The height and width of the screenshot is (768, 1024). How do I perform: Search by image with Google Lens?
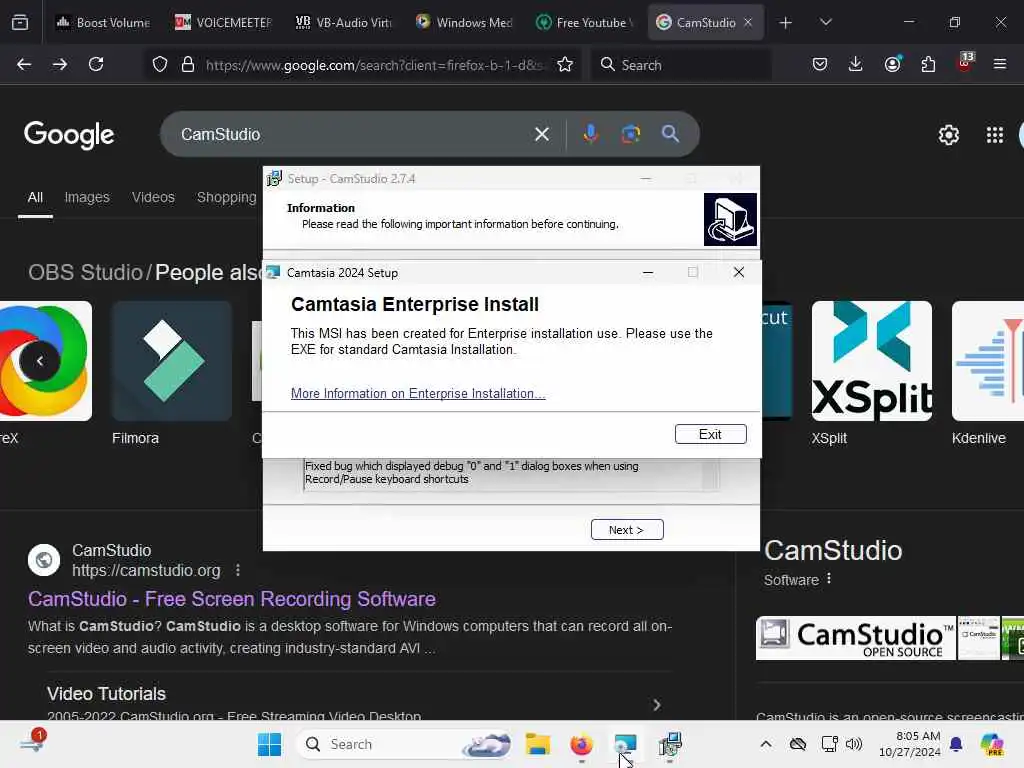(x=630, y=134)
